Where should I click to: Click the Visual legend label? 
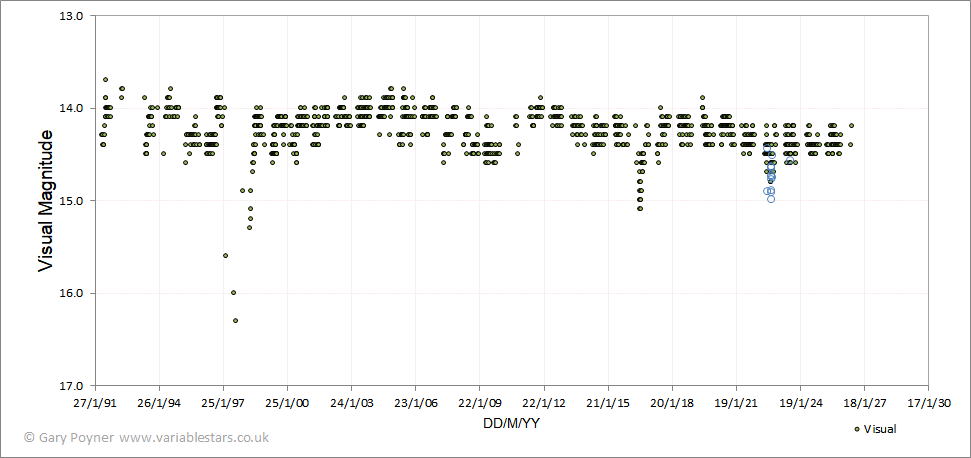click(x=880, y=429)
